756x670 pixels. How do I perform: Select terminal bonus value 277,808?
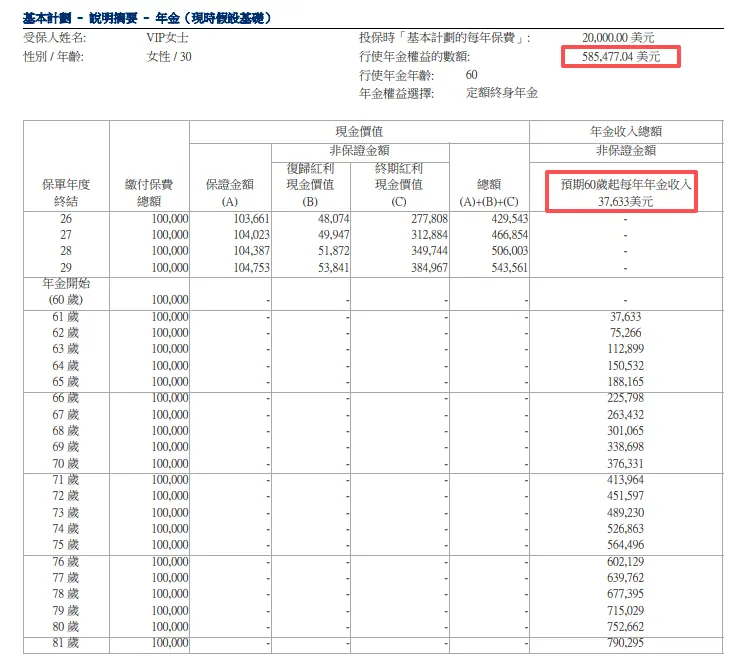pos(429,219)
